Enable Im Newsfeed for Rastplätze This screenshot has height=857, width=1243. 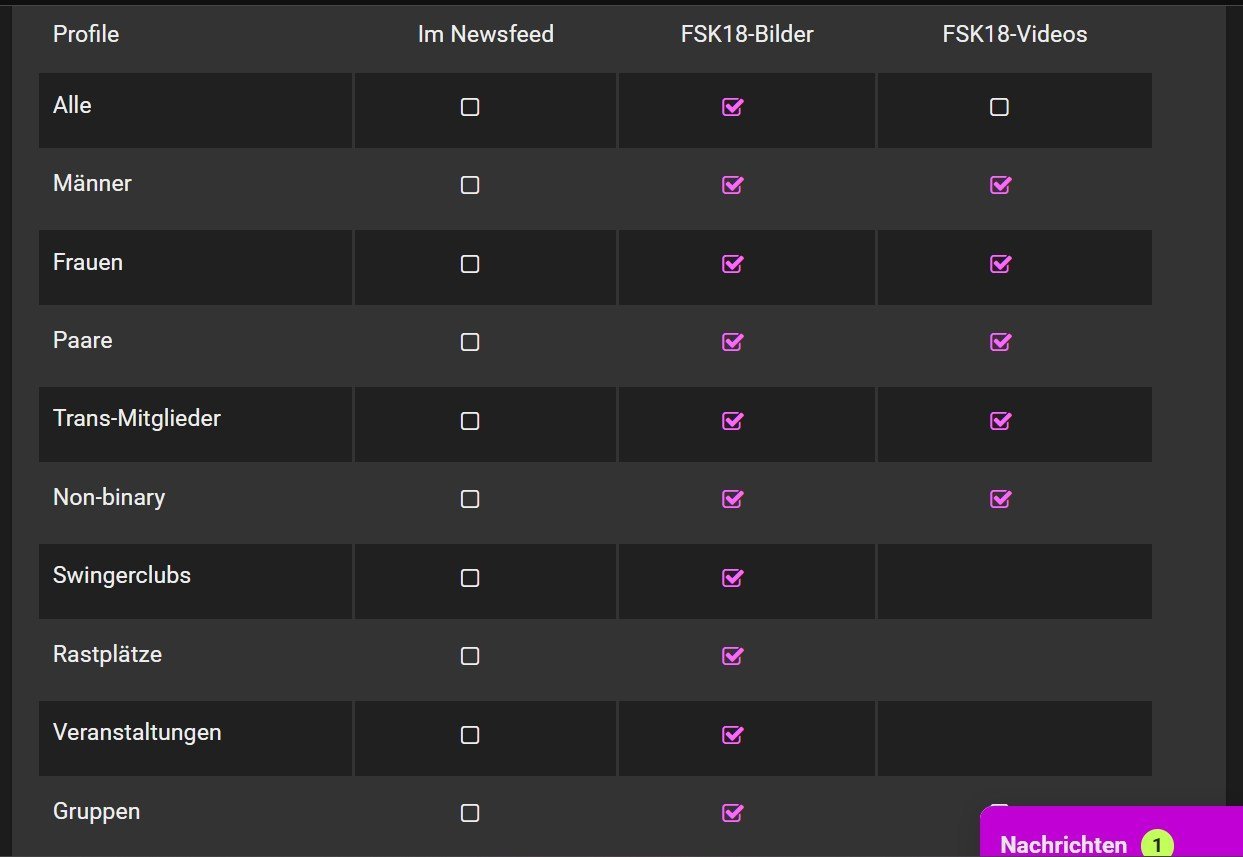(x=470, y=656)
